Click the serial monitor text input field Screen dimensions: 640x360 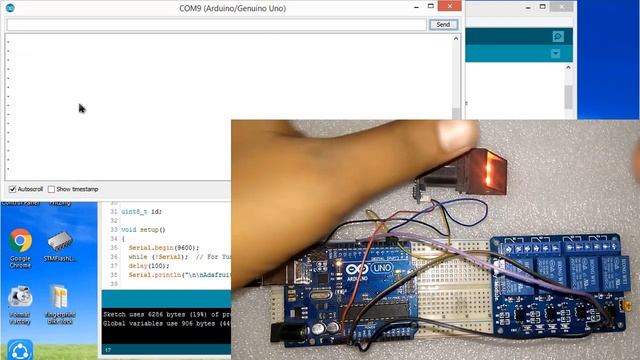[x=216, y=24]
